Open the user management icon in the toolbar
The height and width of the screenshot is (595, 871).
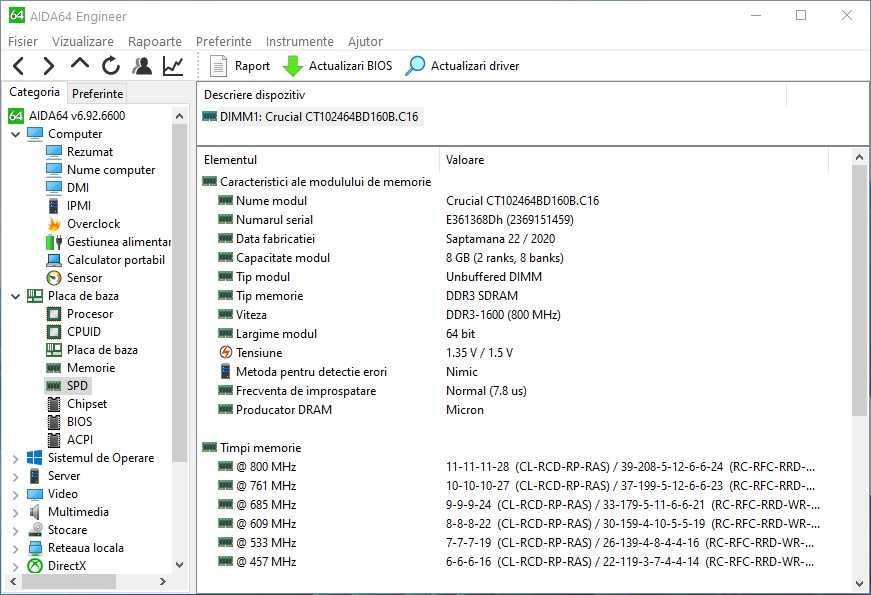pyautogui.click(x=142, y=66)
